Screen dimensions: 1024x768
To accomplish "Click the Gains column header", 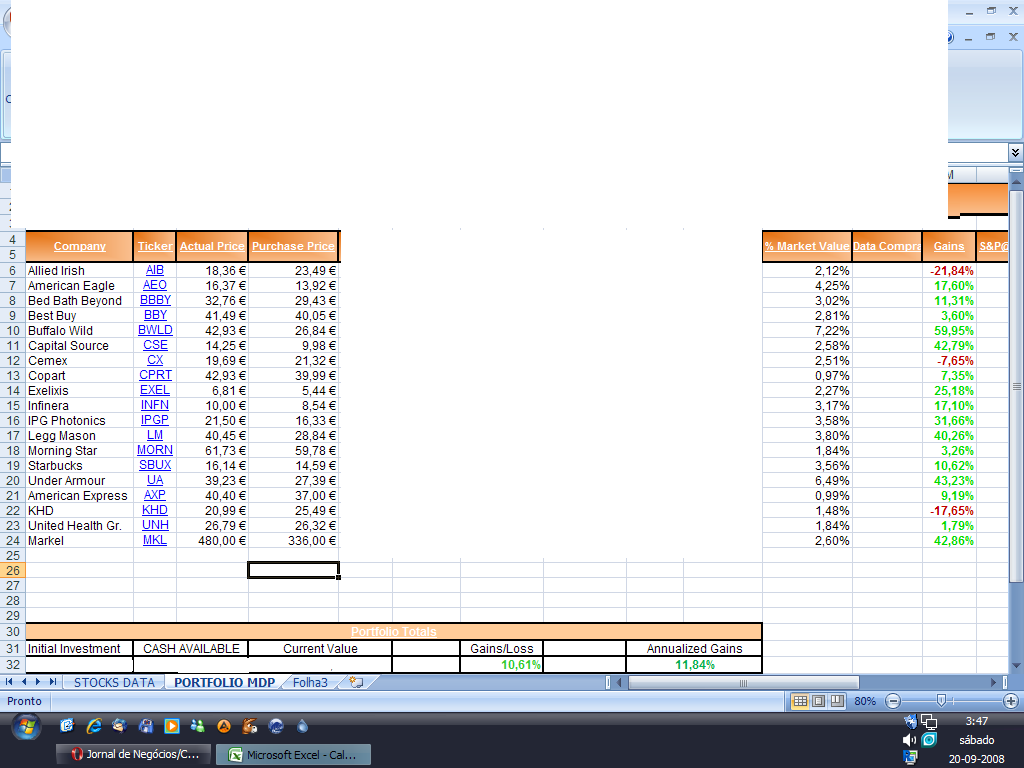I will (x=949, y=246).
